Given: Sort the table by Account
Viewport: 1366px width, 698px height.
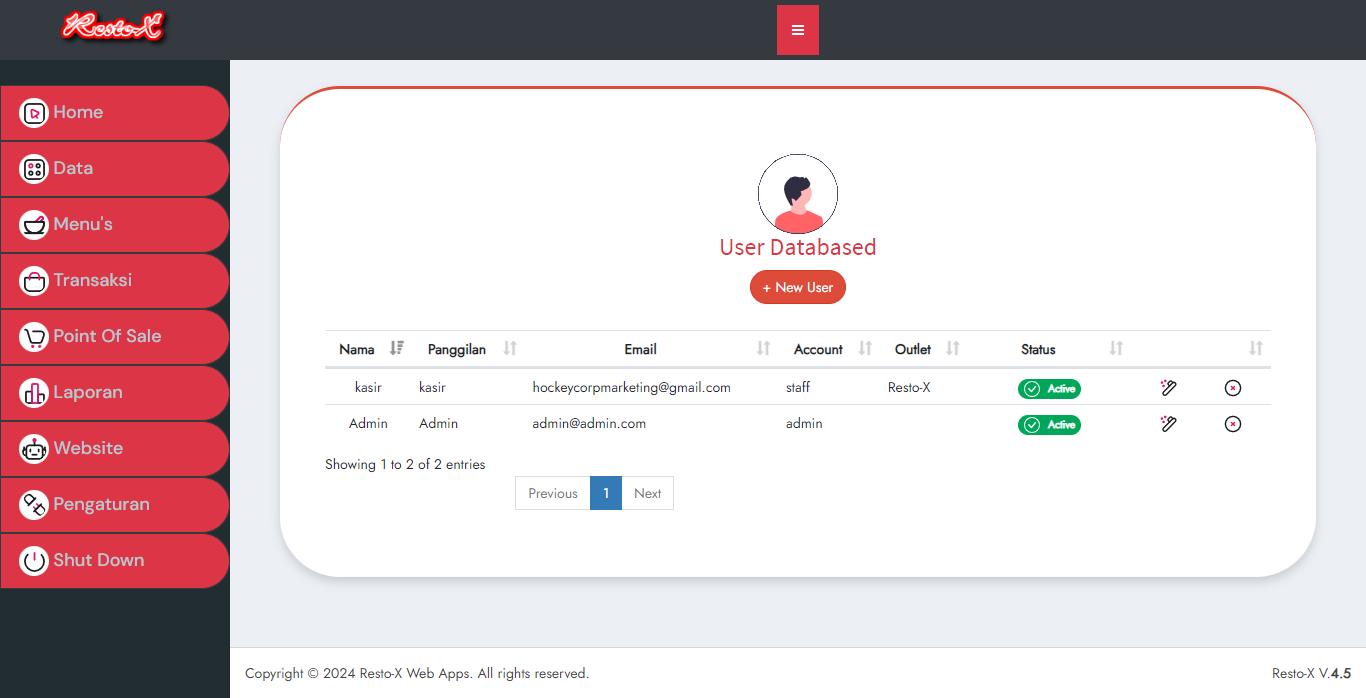Looking at the screenshot, I should [x=829, y=349].
